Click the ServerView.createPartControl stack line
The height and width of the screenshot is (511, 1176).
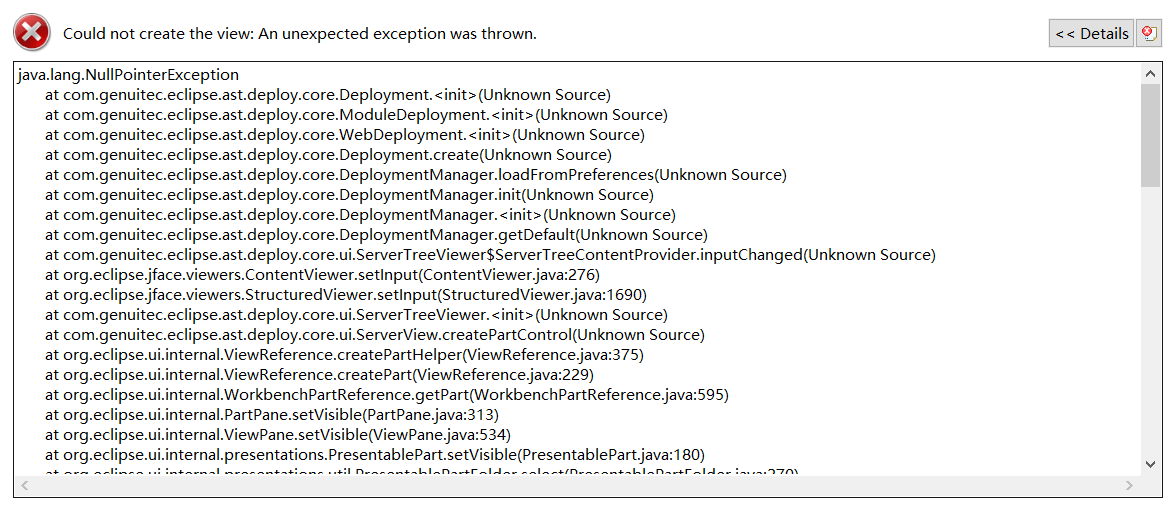coord(374,335)
